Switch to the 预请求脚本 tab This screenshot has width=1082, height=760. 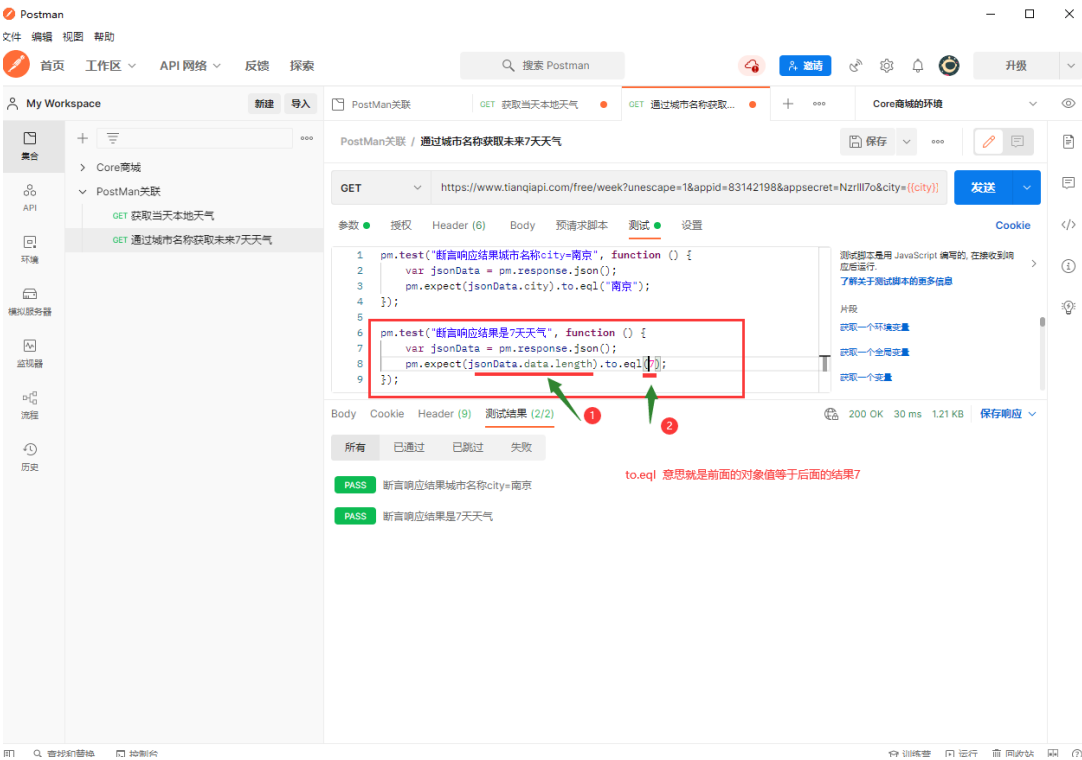click(x=582, y=225)
